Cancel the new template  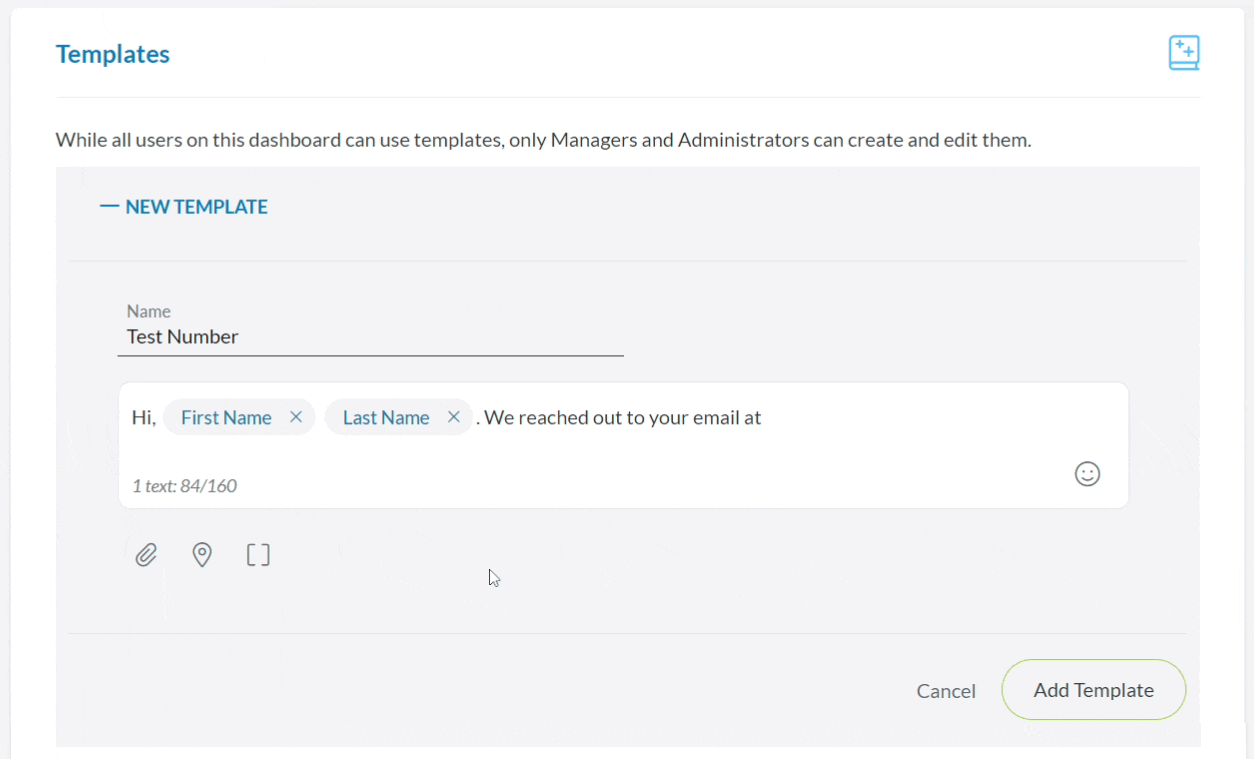946,691
